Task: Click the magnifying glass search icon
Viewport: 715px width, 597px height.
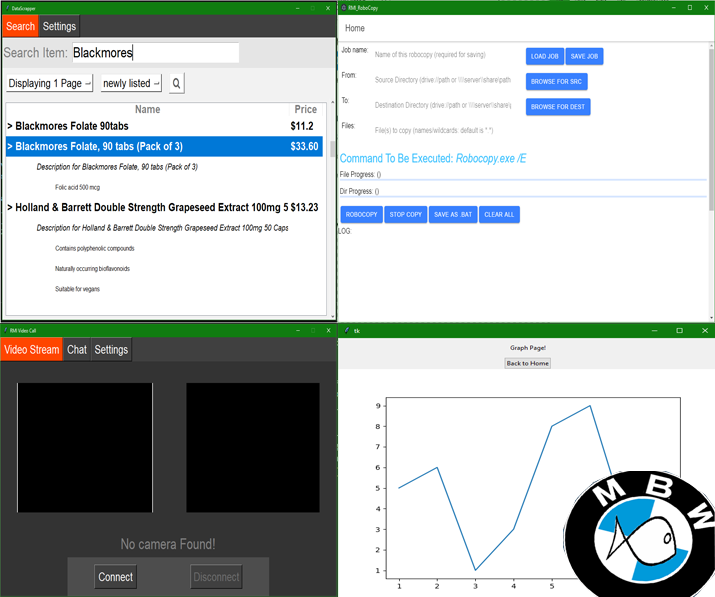Action: 176,84
